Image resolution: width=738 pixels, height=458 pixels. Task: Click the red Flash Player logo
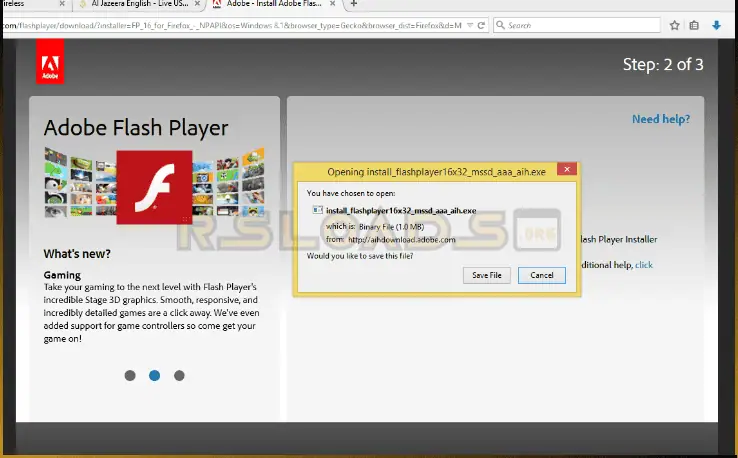click(x=154, y=187)
